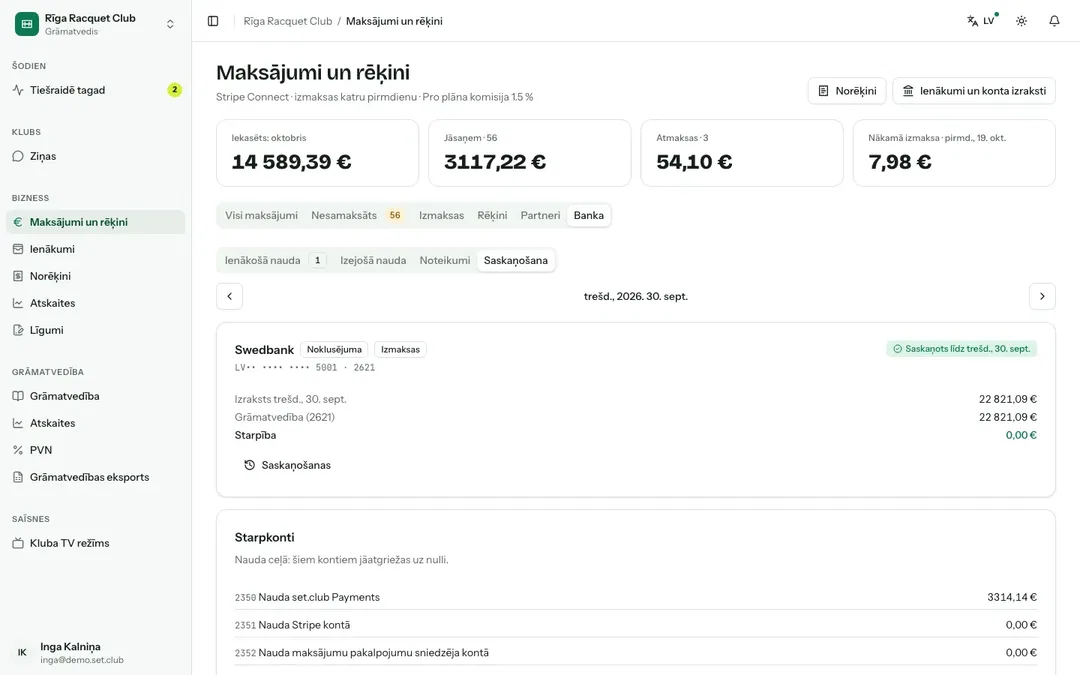1080x675 pixels.
Task: Click Grāmatvedība (2621) row
Action: tap(636, 417)
